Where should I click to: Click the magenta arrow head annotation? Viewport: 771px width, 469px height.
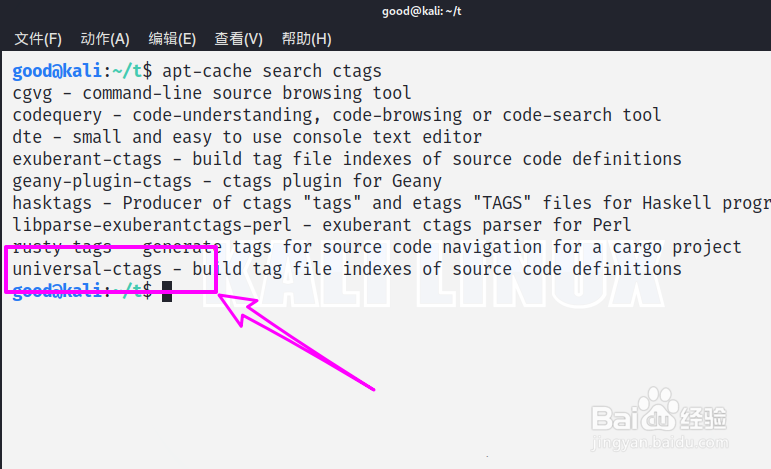tap(232, 303)
